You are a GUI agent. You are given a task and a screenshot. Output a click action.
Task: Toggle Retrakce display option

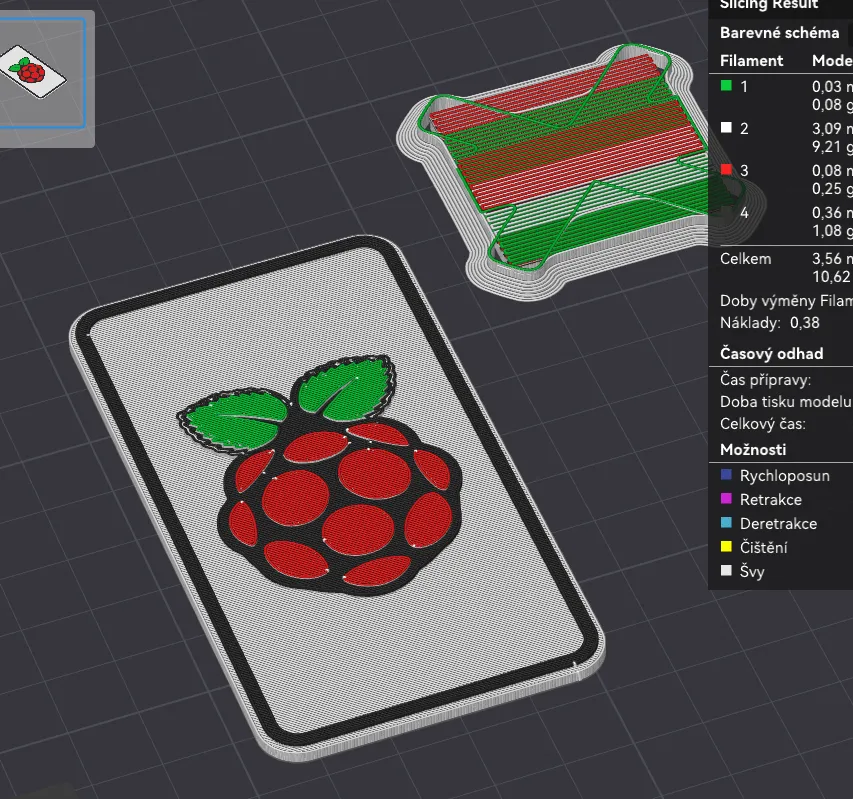pyautogui.click(x=726, y=499)
